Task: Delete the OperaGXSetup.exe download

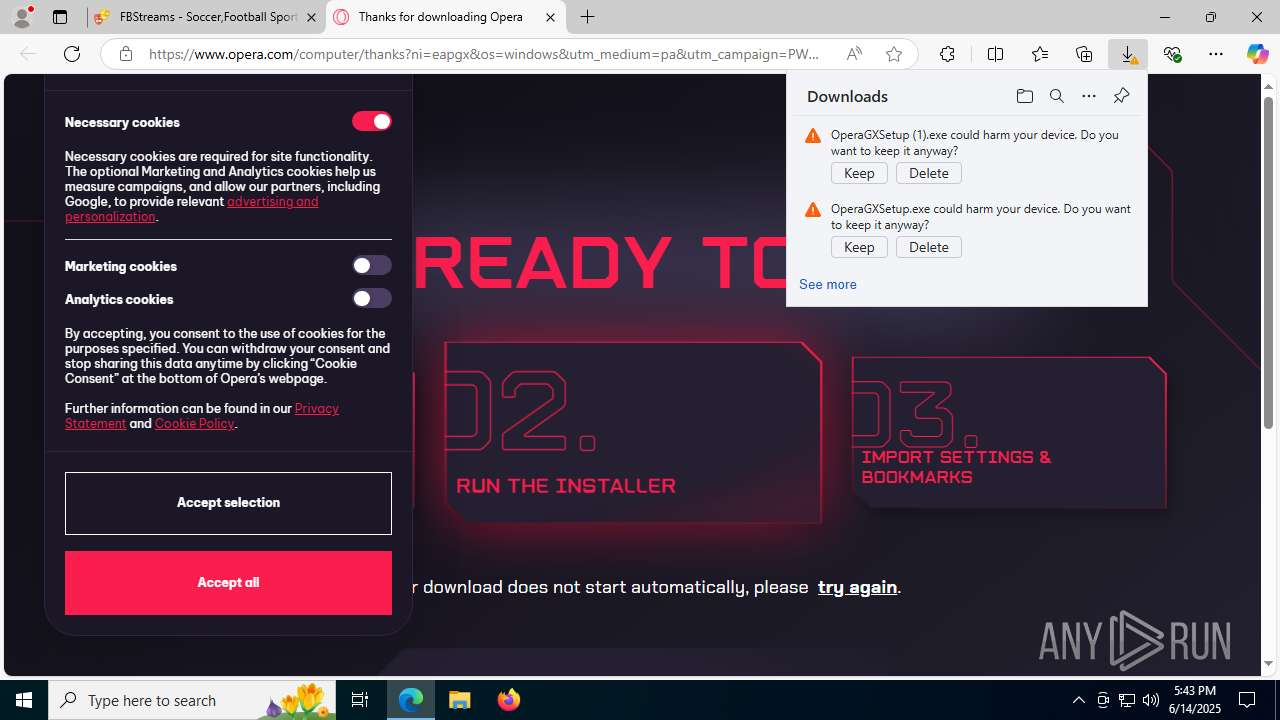Action: [x=929, y=247]
